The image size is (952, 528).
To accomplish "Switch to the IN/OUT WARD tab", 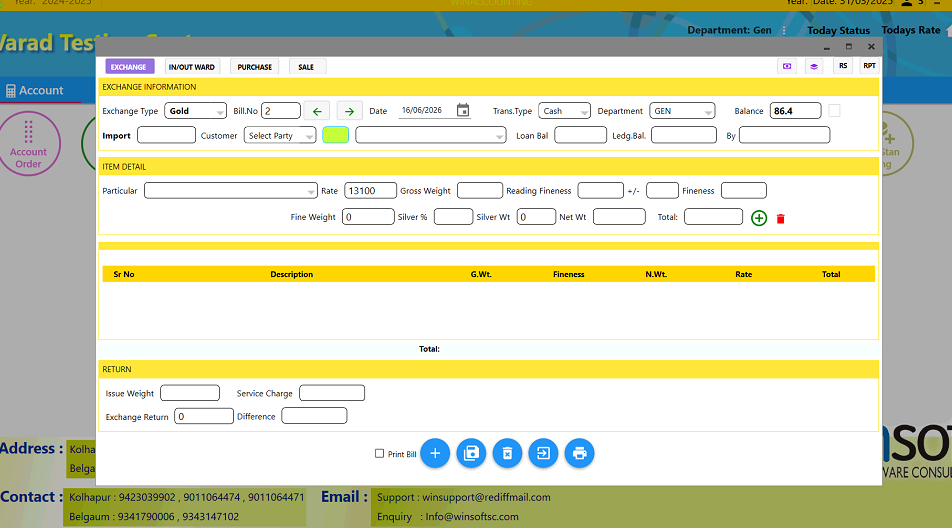I will pyautogui.click(x=192, y=67).
